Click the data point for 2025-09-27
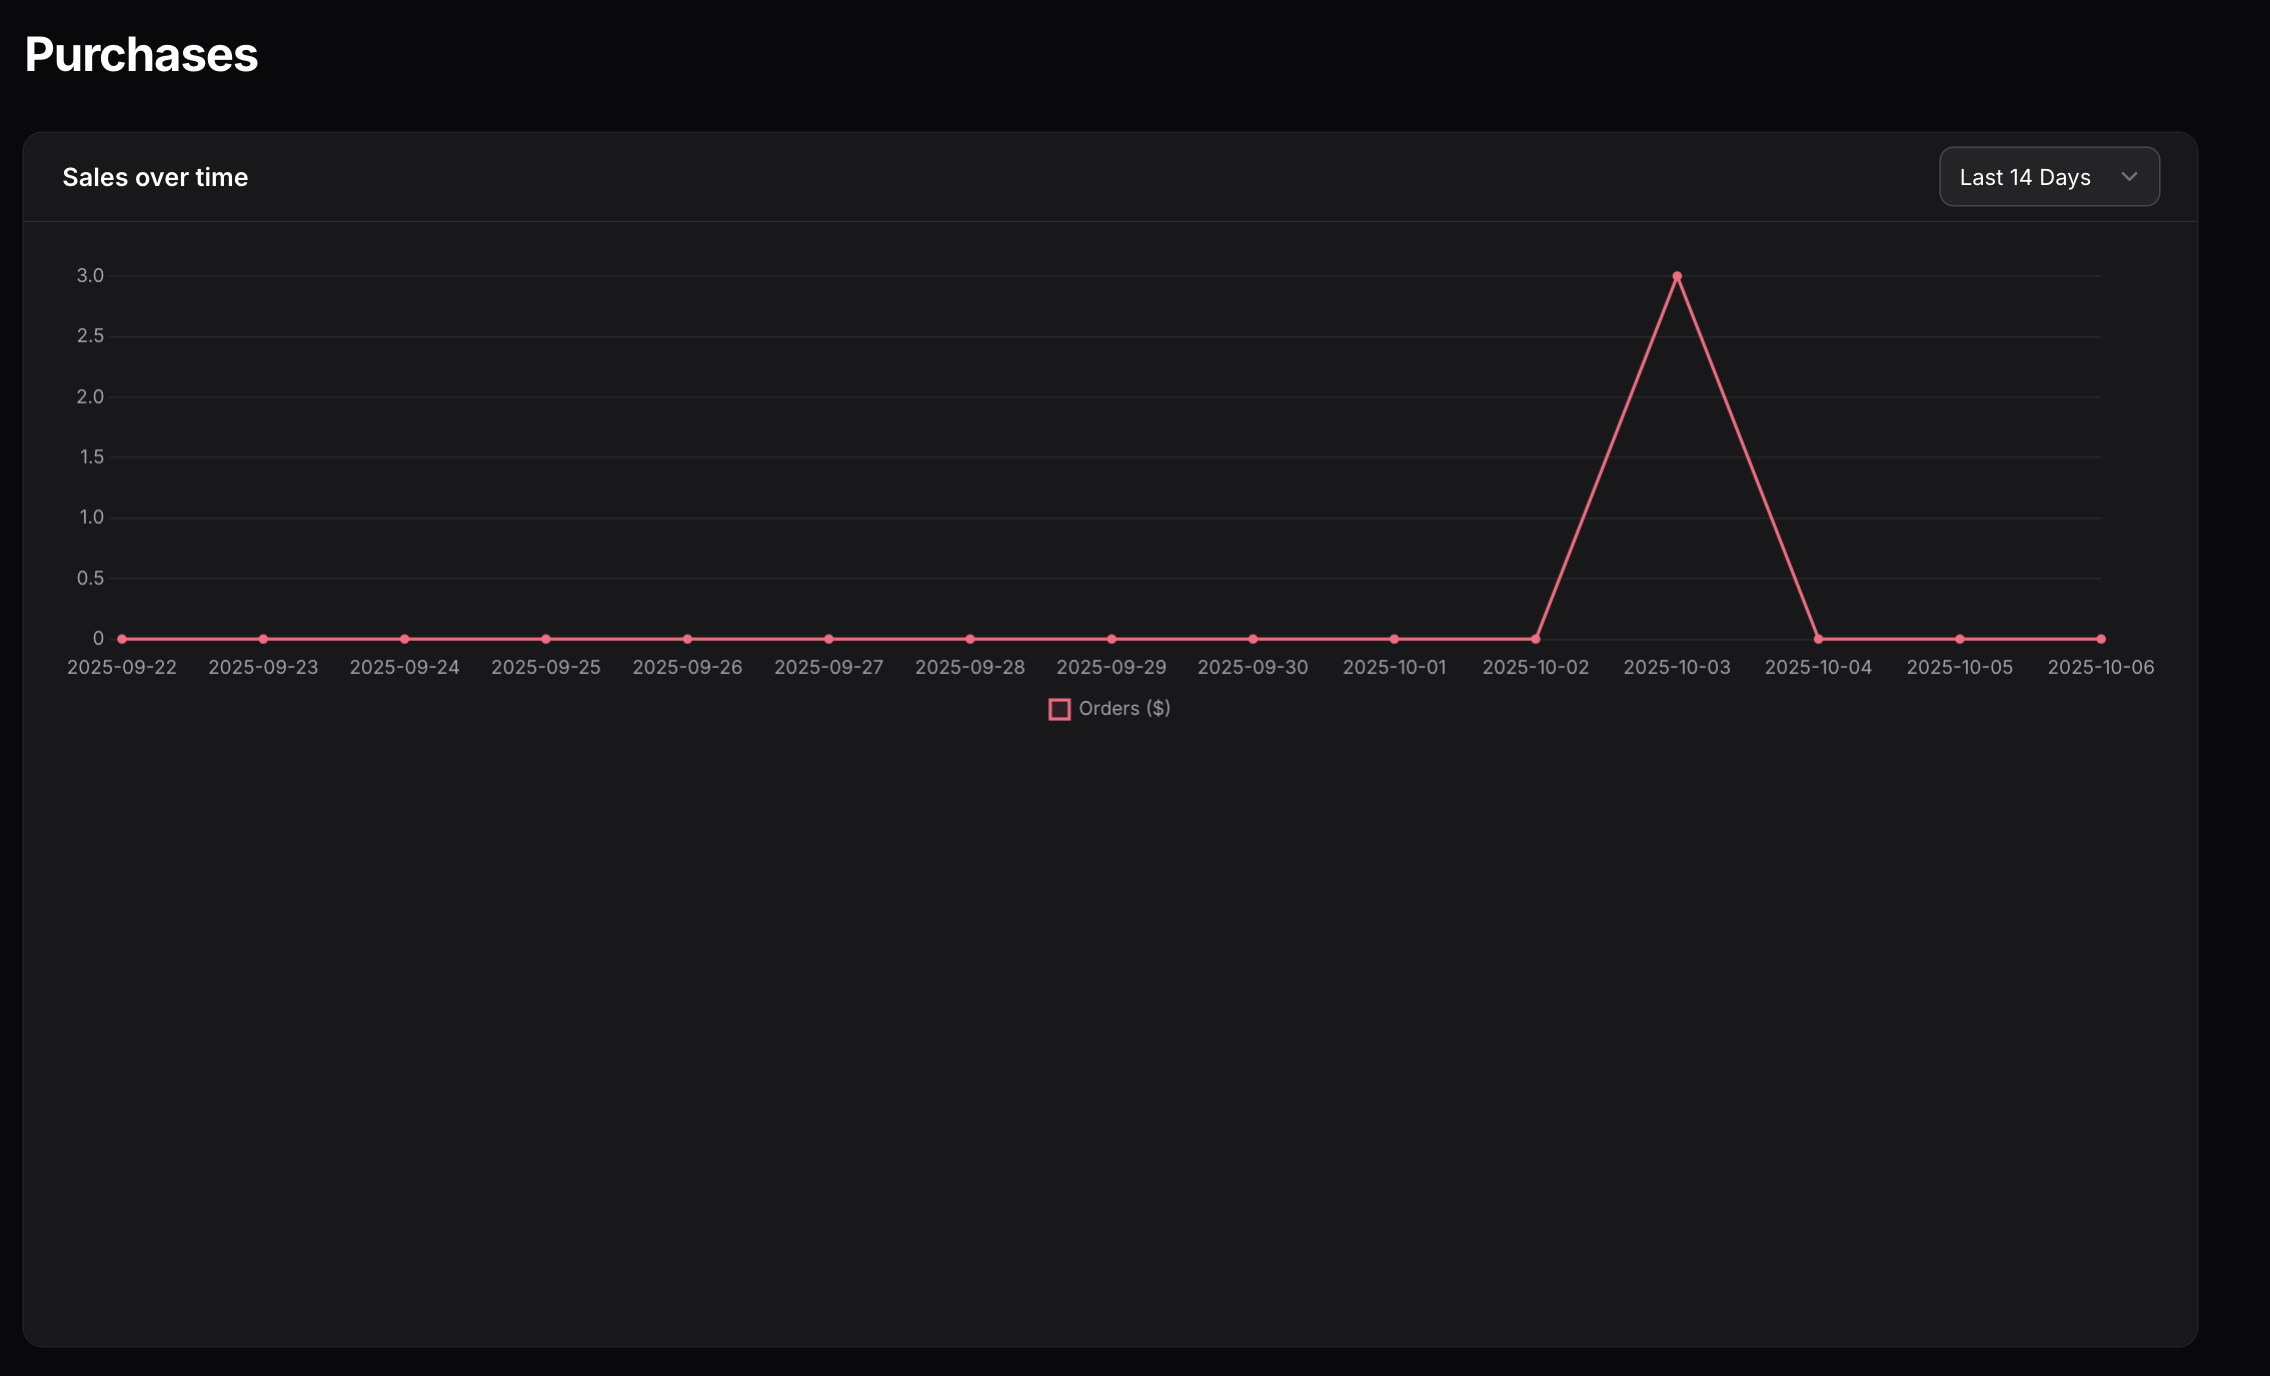Image resolution: width=2270 pixels, height=1376 pixels. tap(829, 638)
